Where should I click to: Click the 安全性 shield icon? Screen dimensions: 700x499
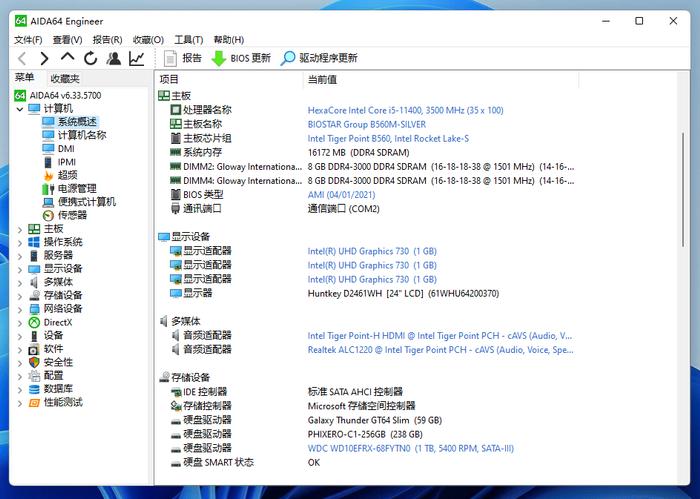[x=34, y=362]
